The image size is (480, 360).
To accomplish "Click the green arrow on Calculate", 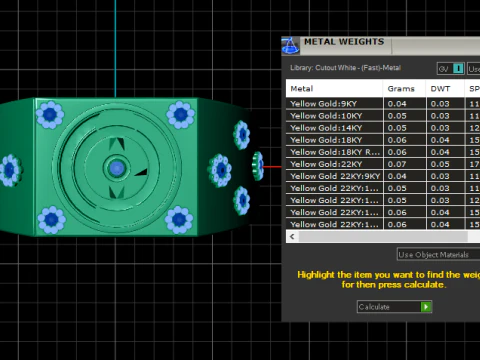I will 426,307.
